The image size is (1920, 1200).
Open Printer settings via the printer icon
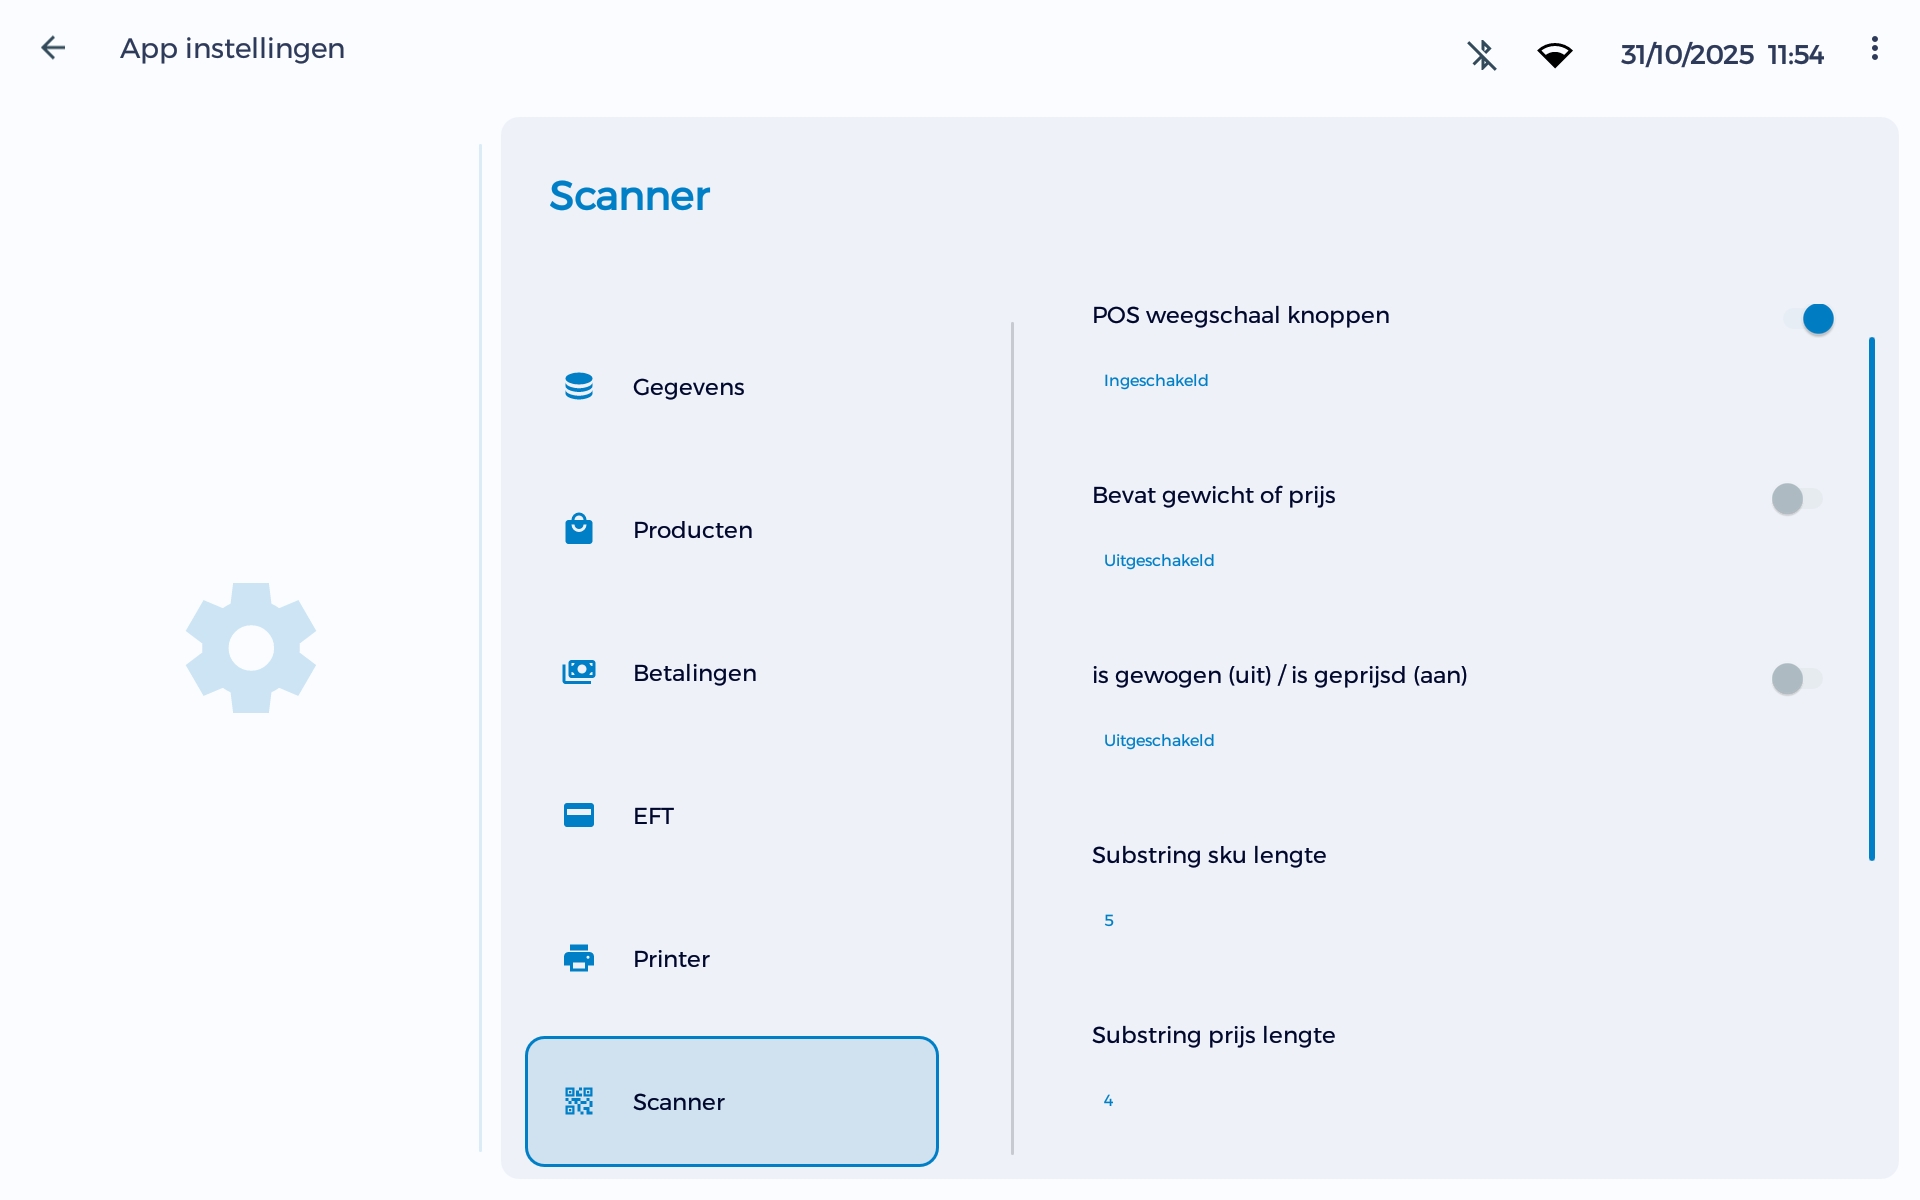point(580,958)
